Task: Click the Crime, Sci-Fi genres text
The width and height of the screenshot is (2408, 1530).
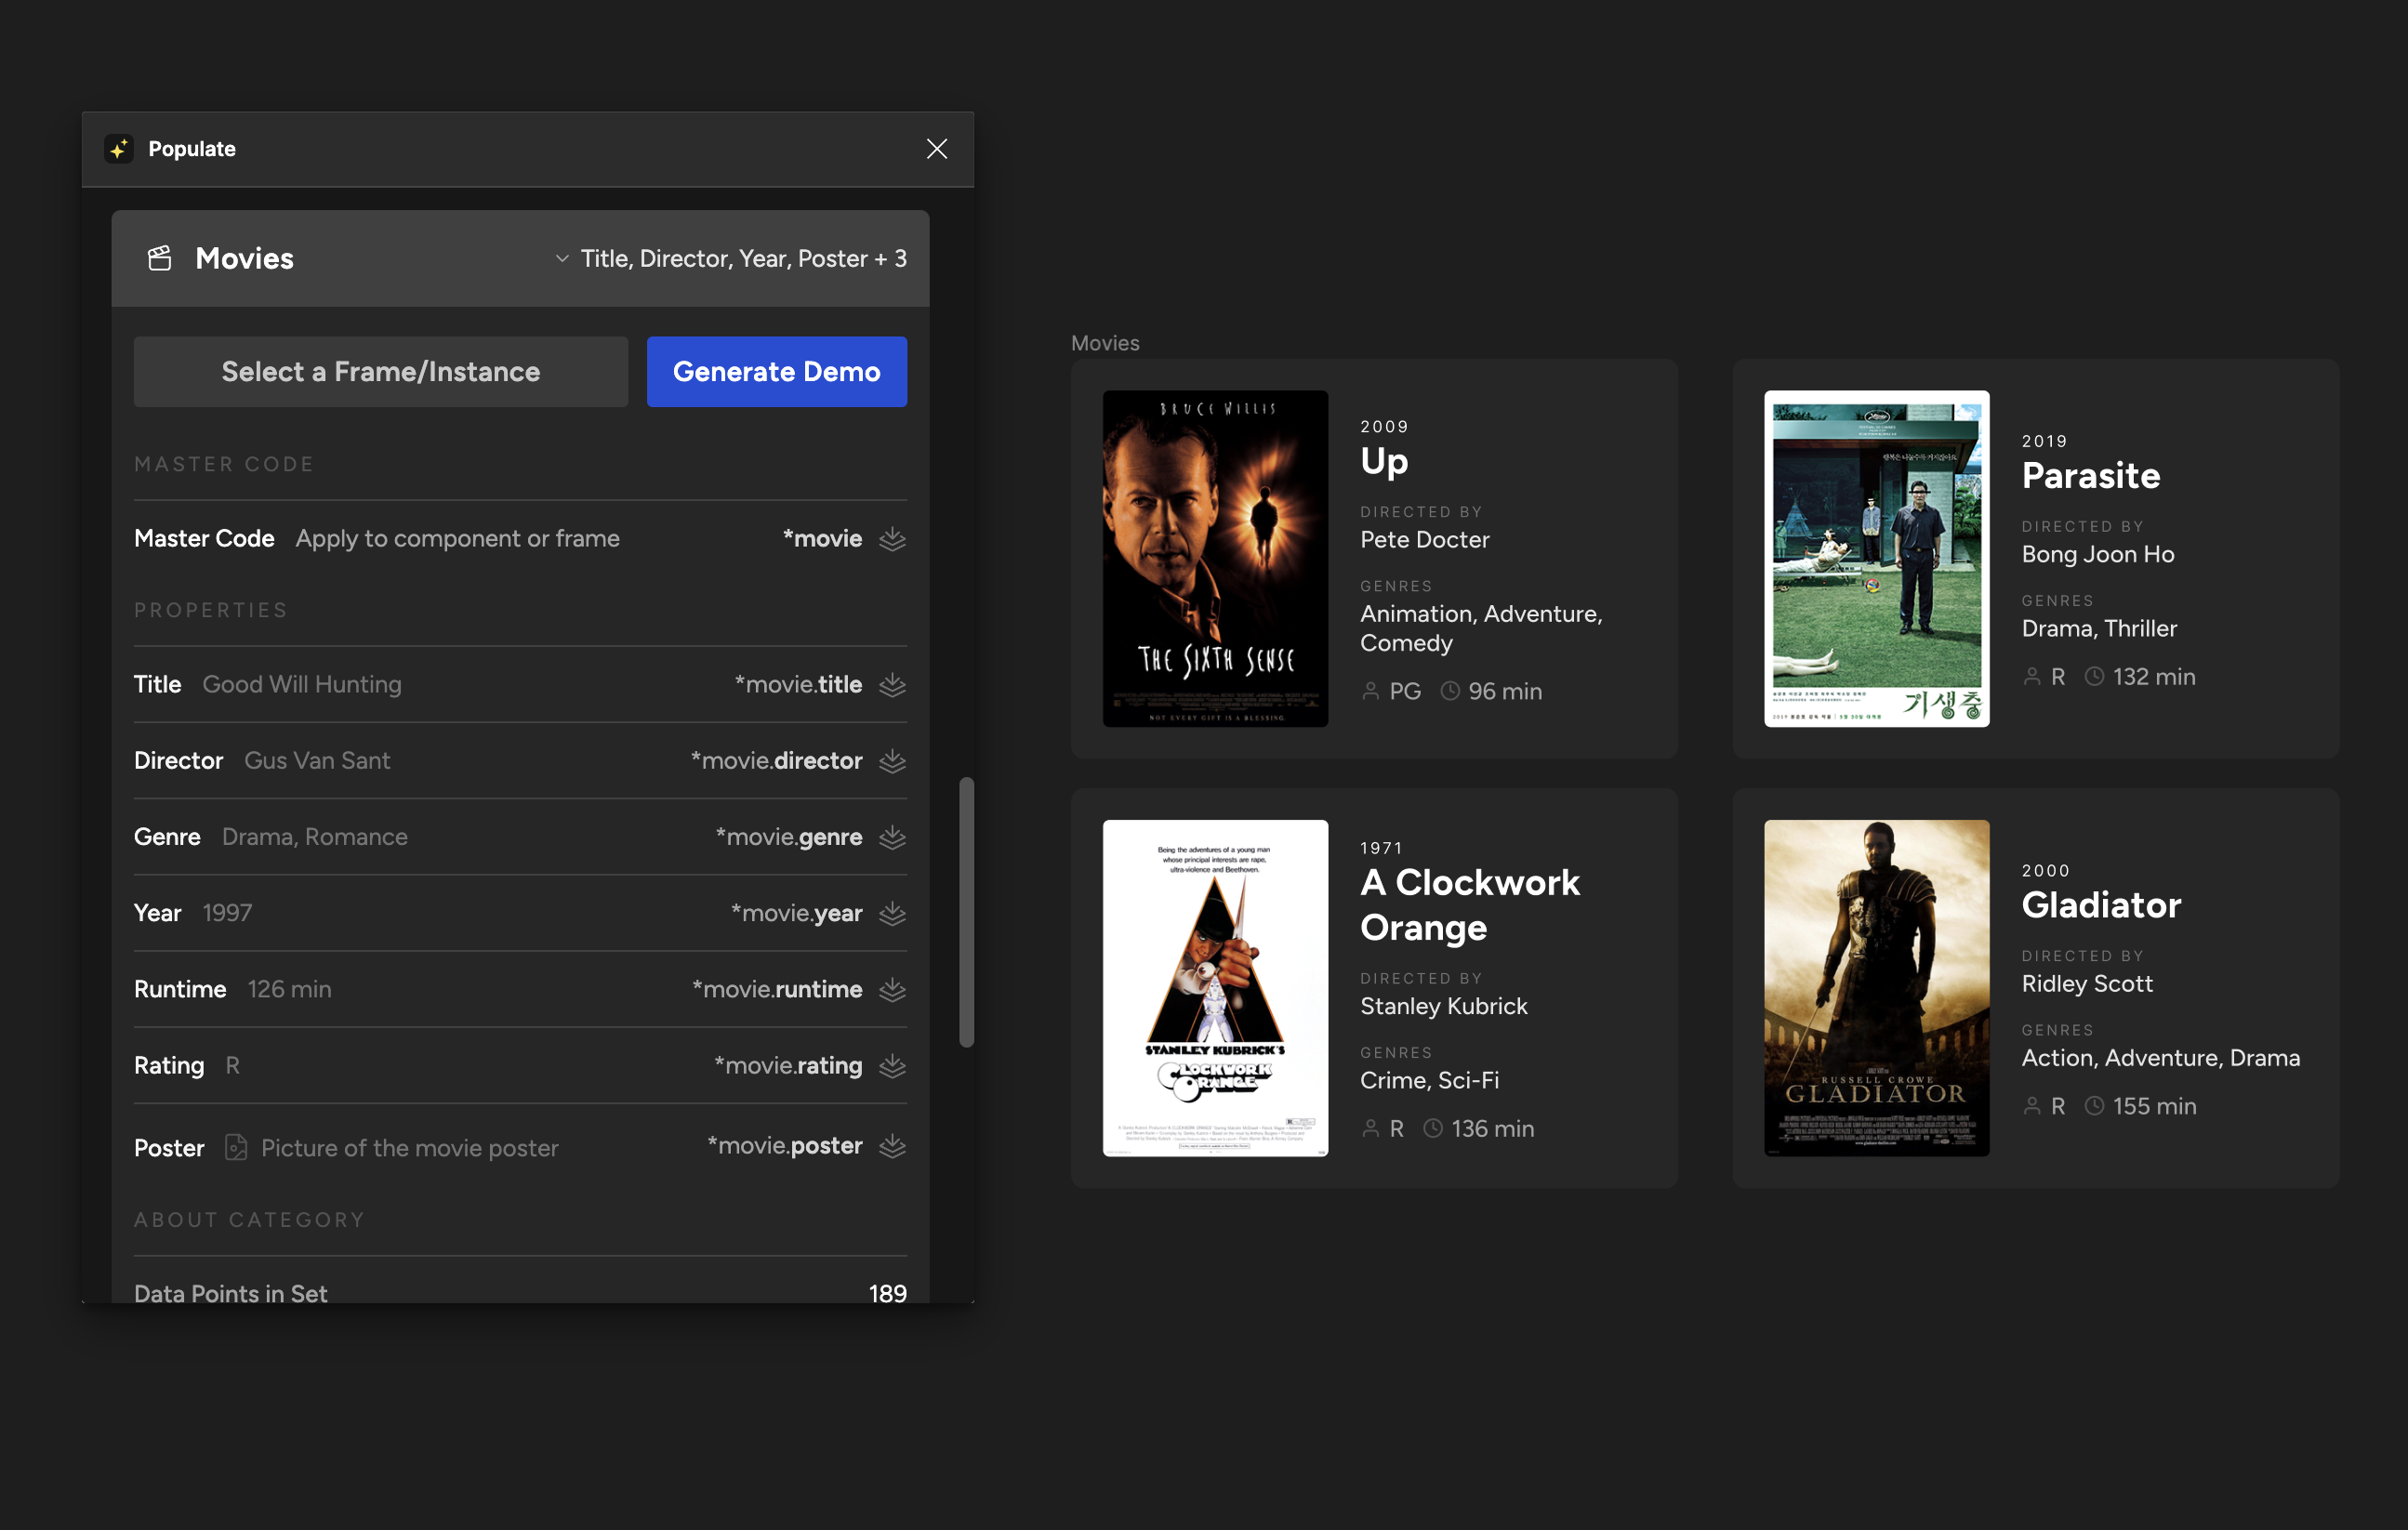Action: click(1429, 1080)
